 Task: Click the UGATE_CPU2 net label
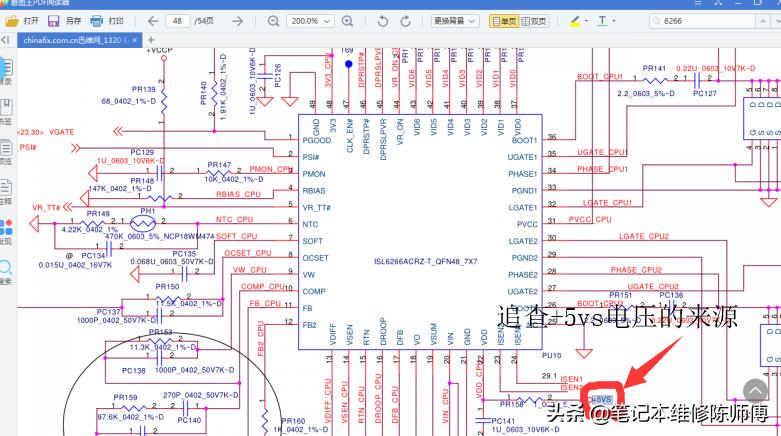click(x=653, y=287)
